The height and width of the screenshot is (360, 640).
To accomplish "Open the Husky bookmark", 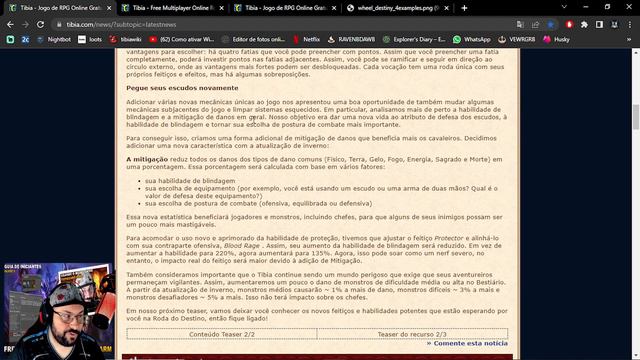I will pyautogui.click(x=556, y=39).
